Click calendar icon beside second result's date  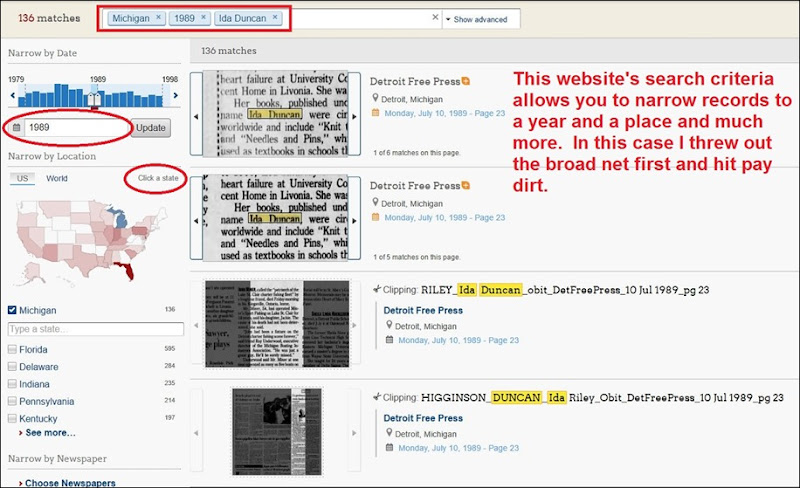(x=376, y=217)
